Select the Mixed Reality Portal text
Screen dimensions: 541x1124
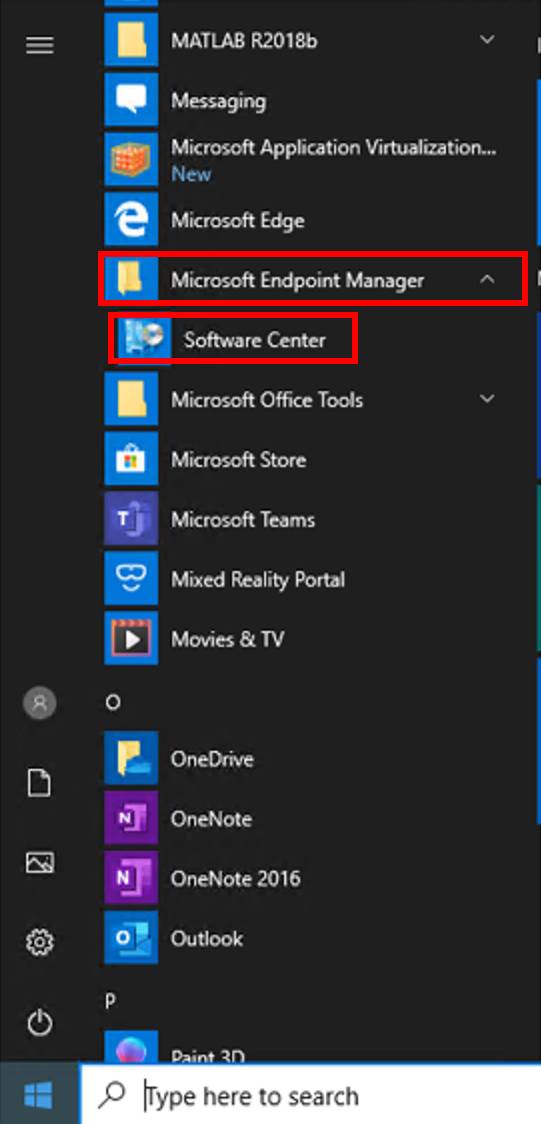tap(257, 579)
